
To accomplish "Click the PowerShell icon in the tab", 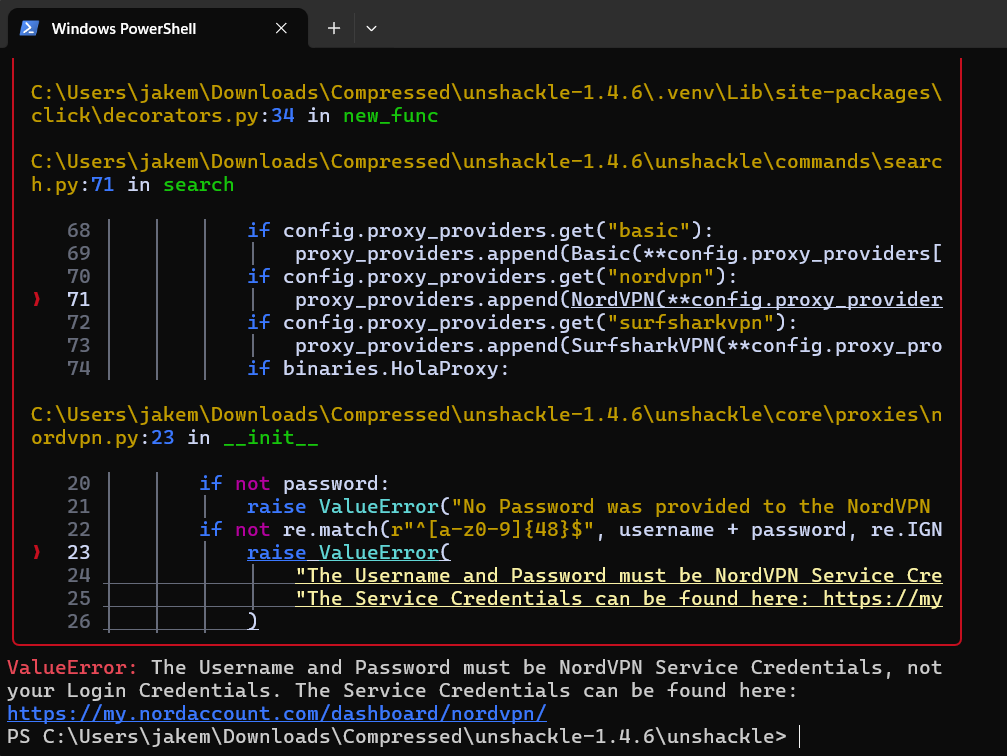I will click(30, 28).
